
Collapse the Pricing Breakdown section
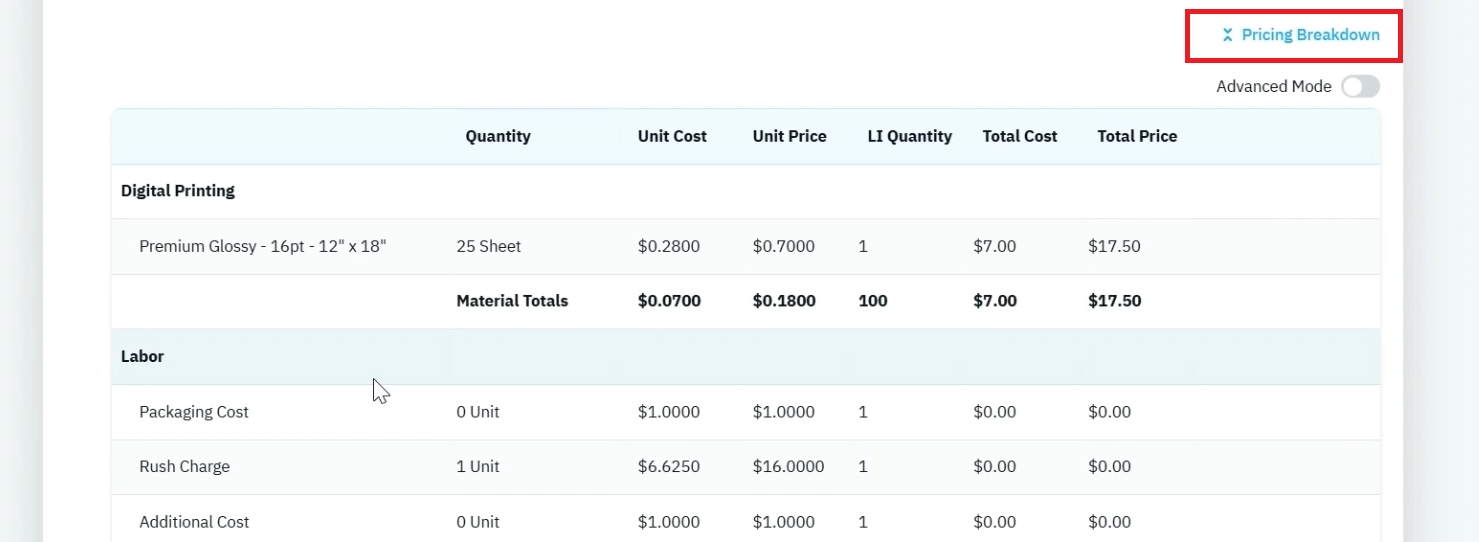point(1300,35)
